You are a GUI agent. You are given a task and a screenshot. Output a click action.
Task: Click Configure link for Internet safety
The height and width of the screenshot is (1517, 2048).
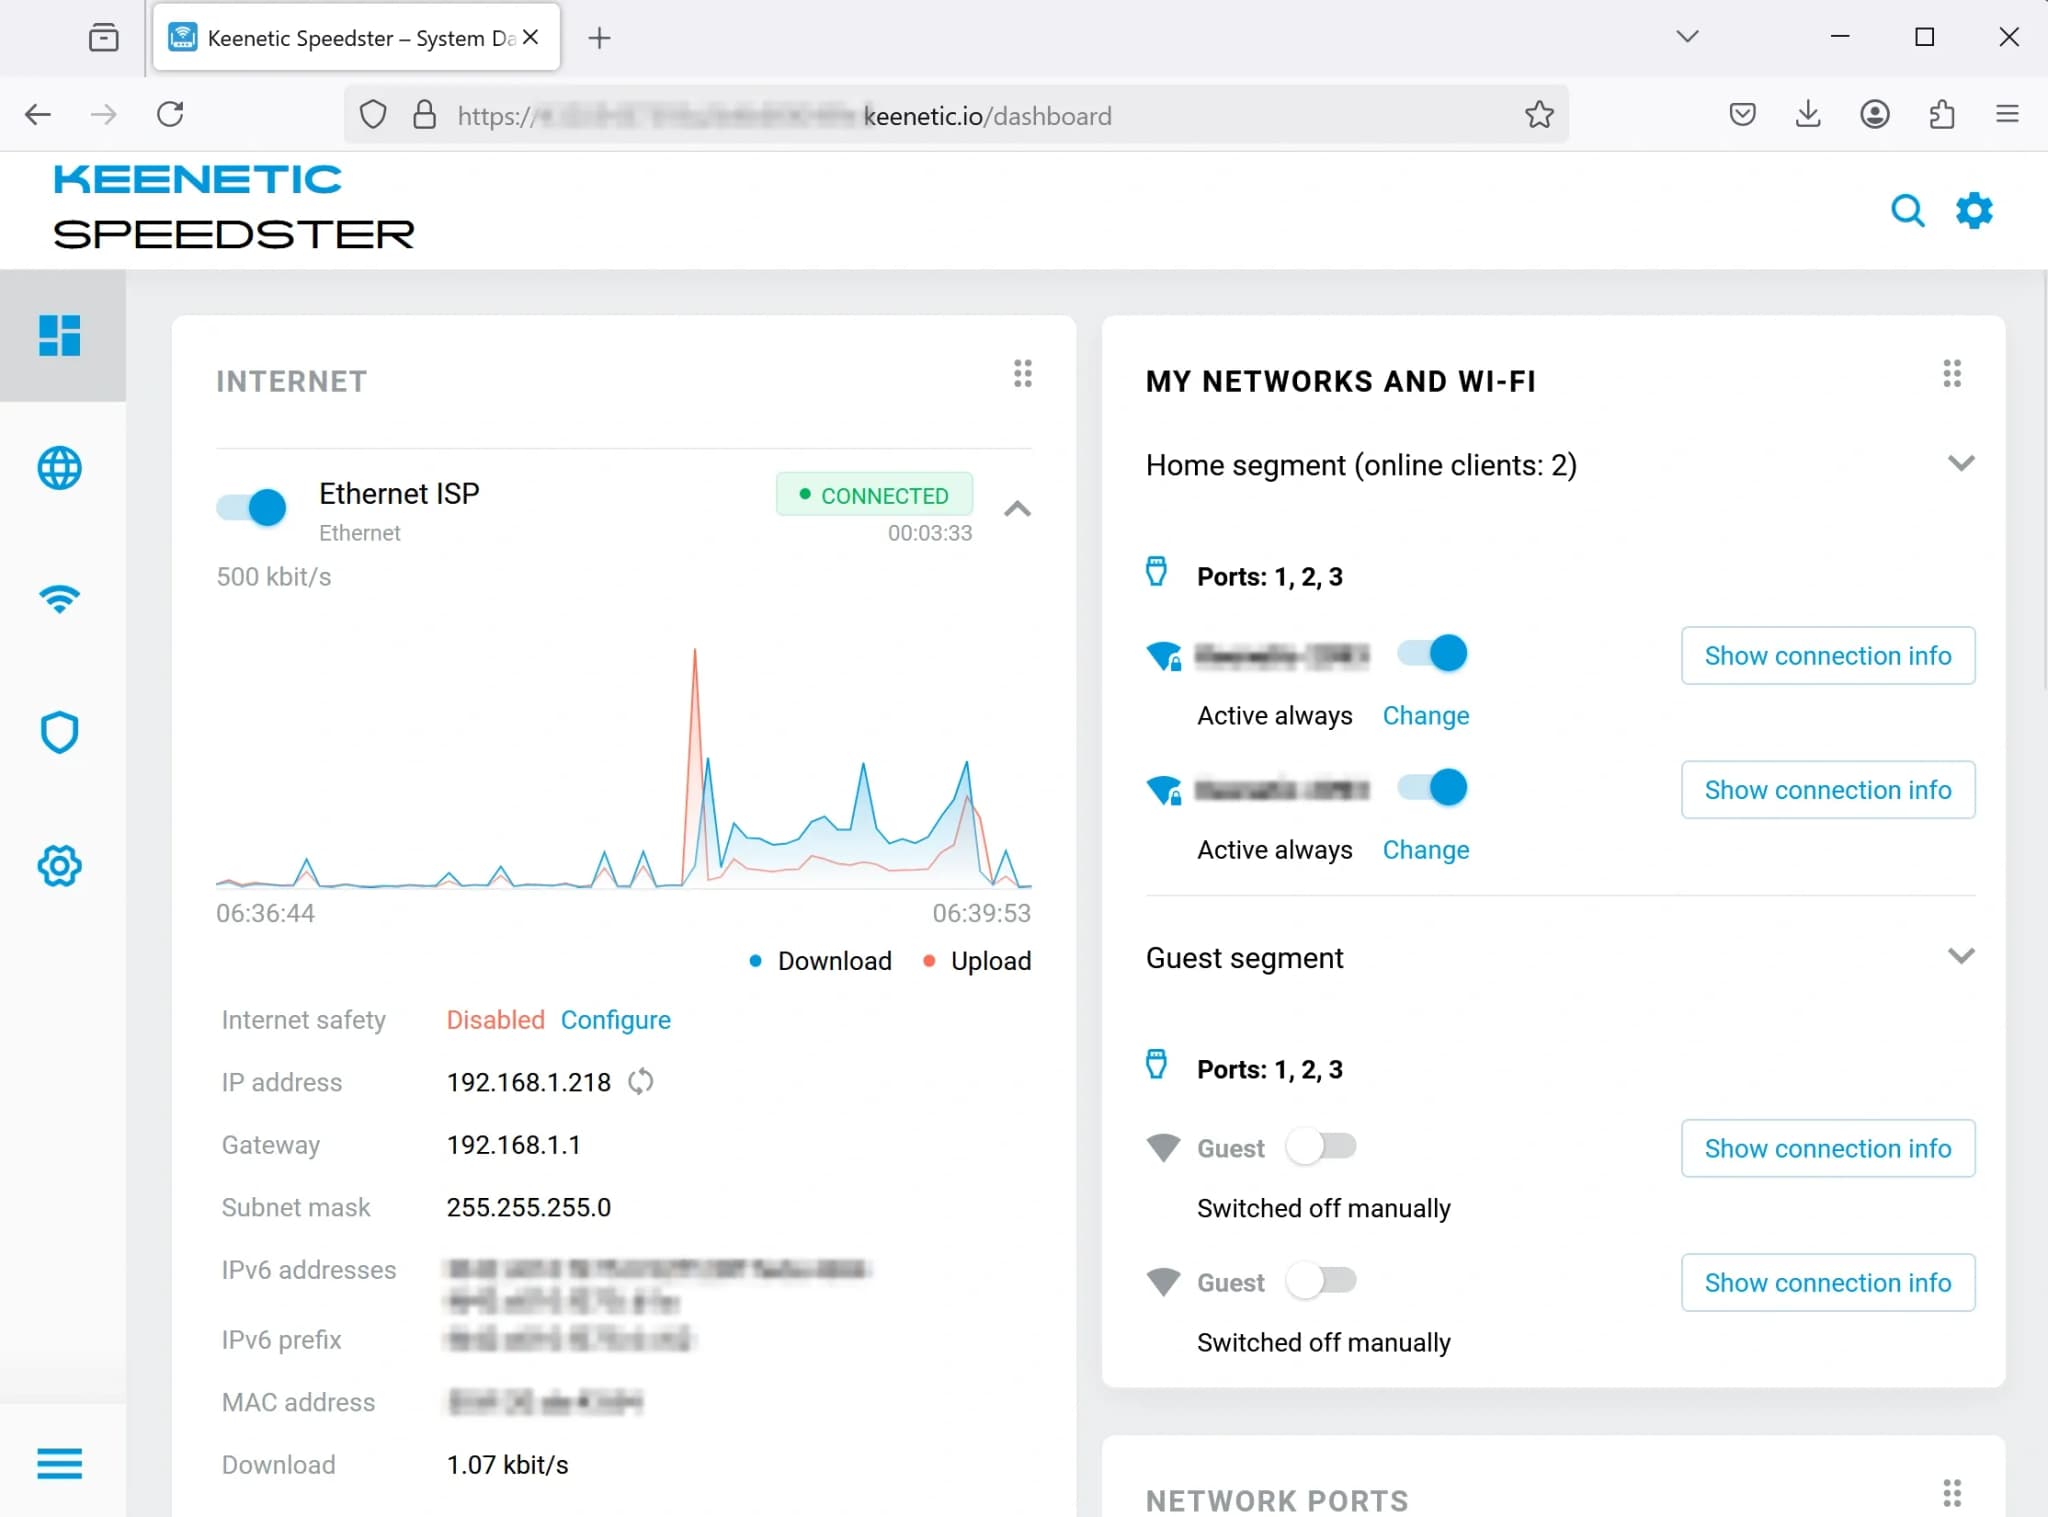pos(615,1020)
